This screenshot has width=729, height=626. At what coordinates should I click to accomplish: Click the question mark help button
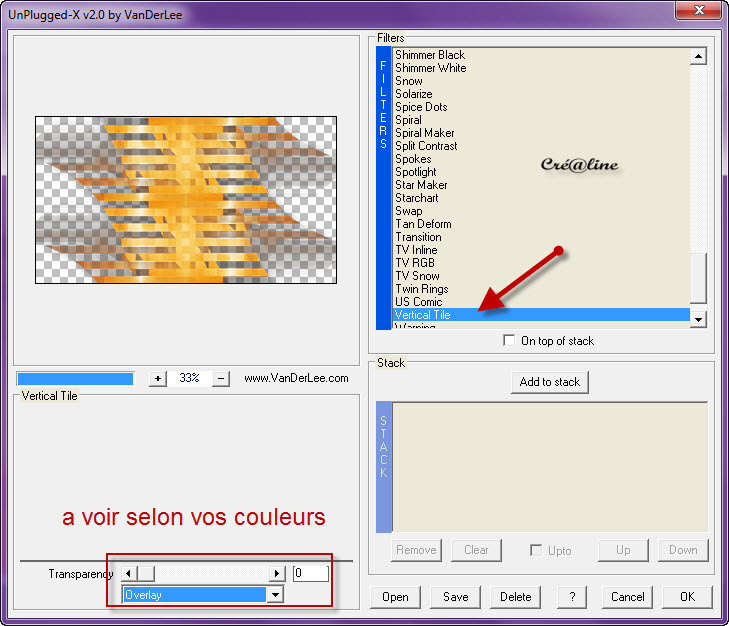pos(571,597)
